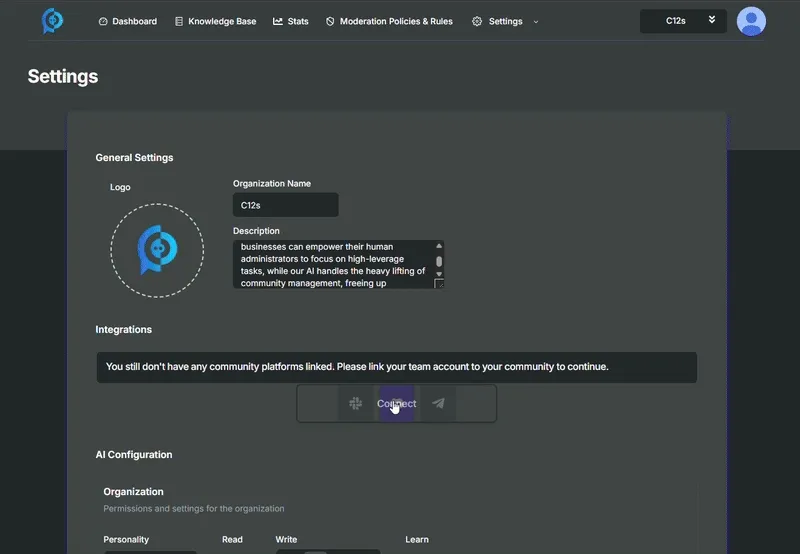Click the organization switcher double-chevron arrow
Image resolution: width=800 pixels, height=554 pixels.
711,20
